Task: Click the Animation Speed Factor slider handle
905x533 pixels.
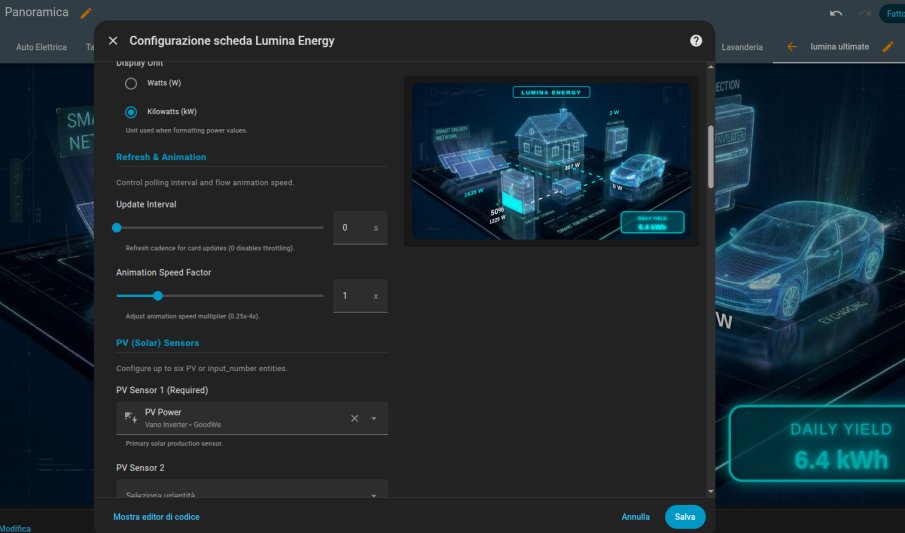Action: tap(158, 296)
